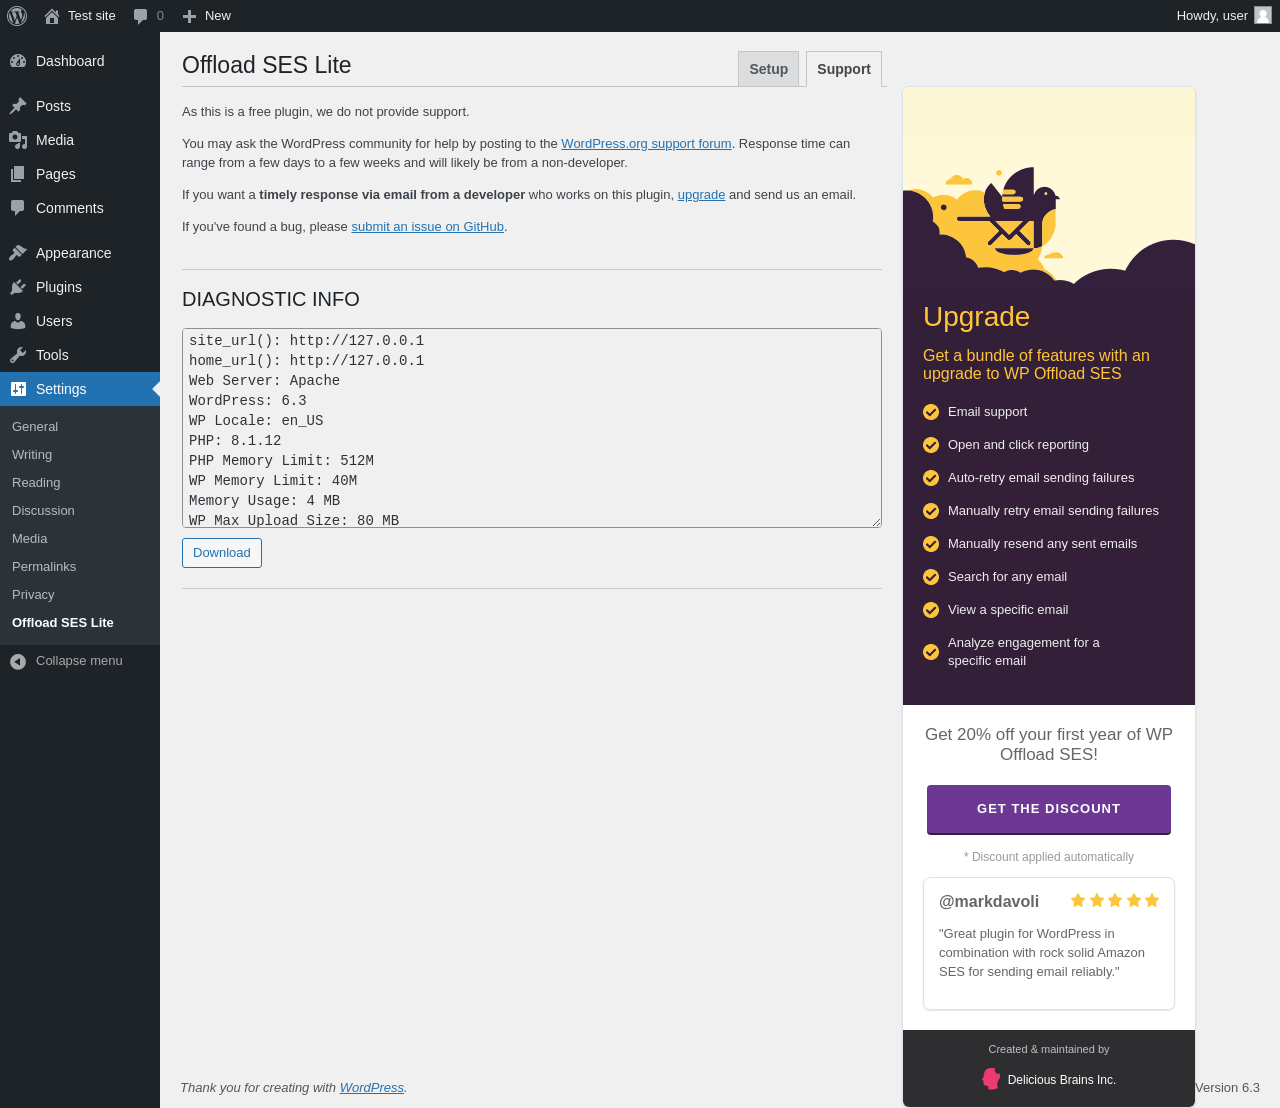Click the 'Web Server: Apache' line
This screenshot has width=1280, height=1108.
pos(264,381)
